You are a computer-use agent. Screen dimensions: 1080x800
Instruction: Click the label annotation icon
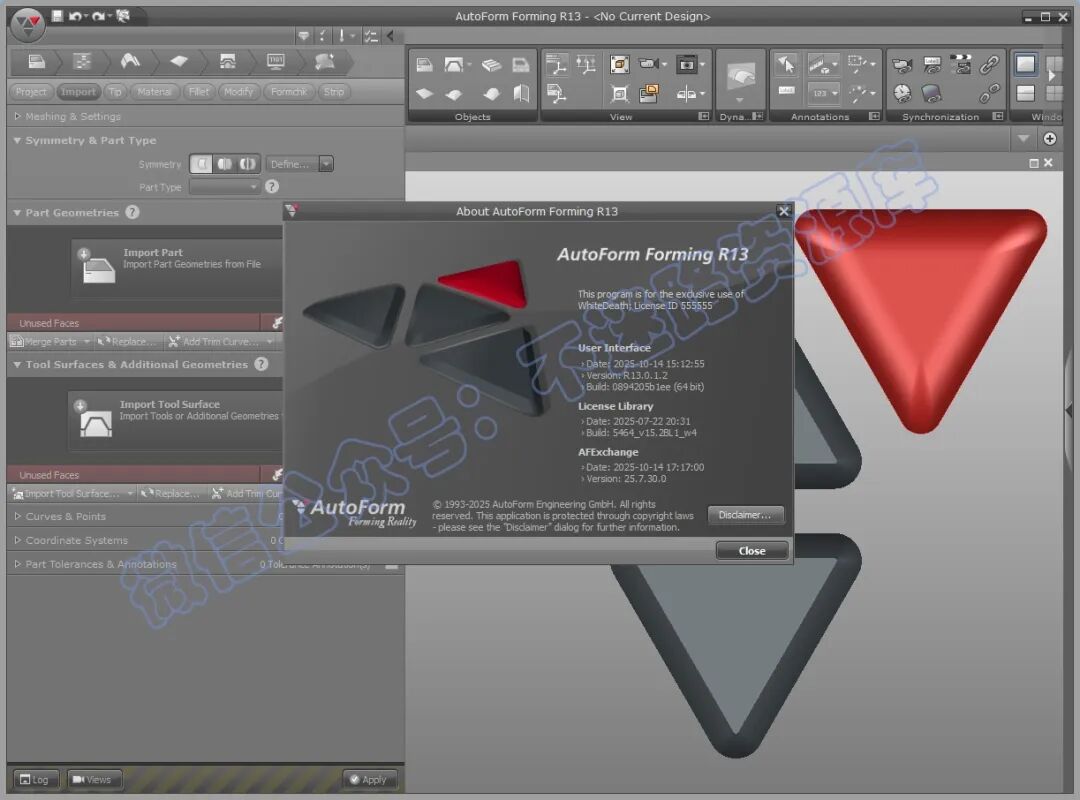click(786, 91)
